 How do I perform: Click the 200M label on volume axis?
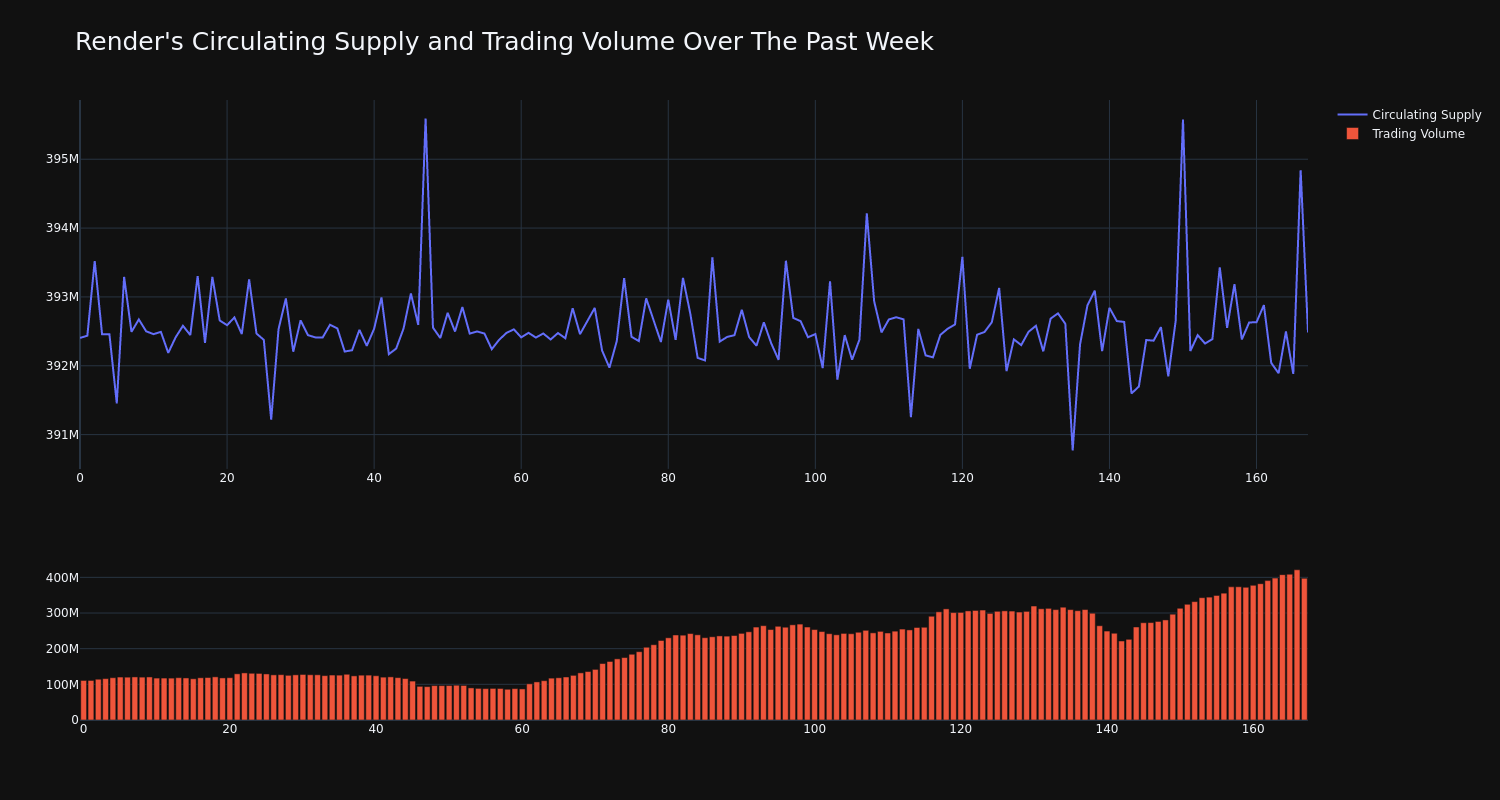pos(62,649)
